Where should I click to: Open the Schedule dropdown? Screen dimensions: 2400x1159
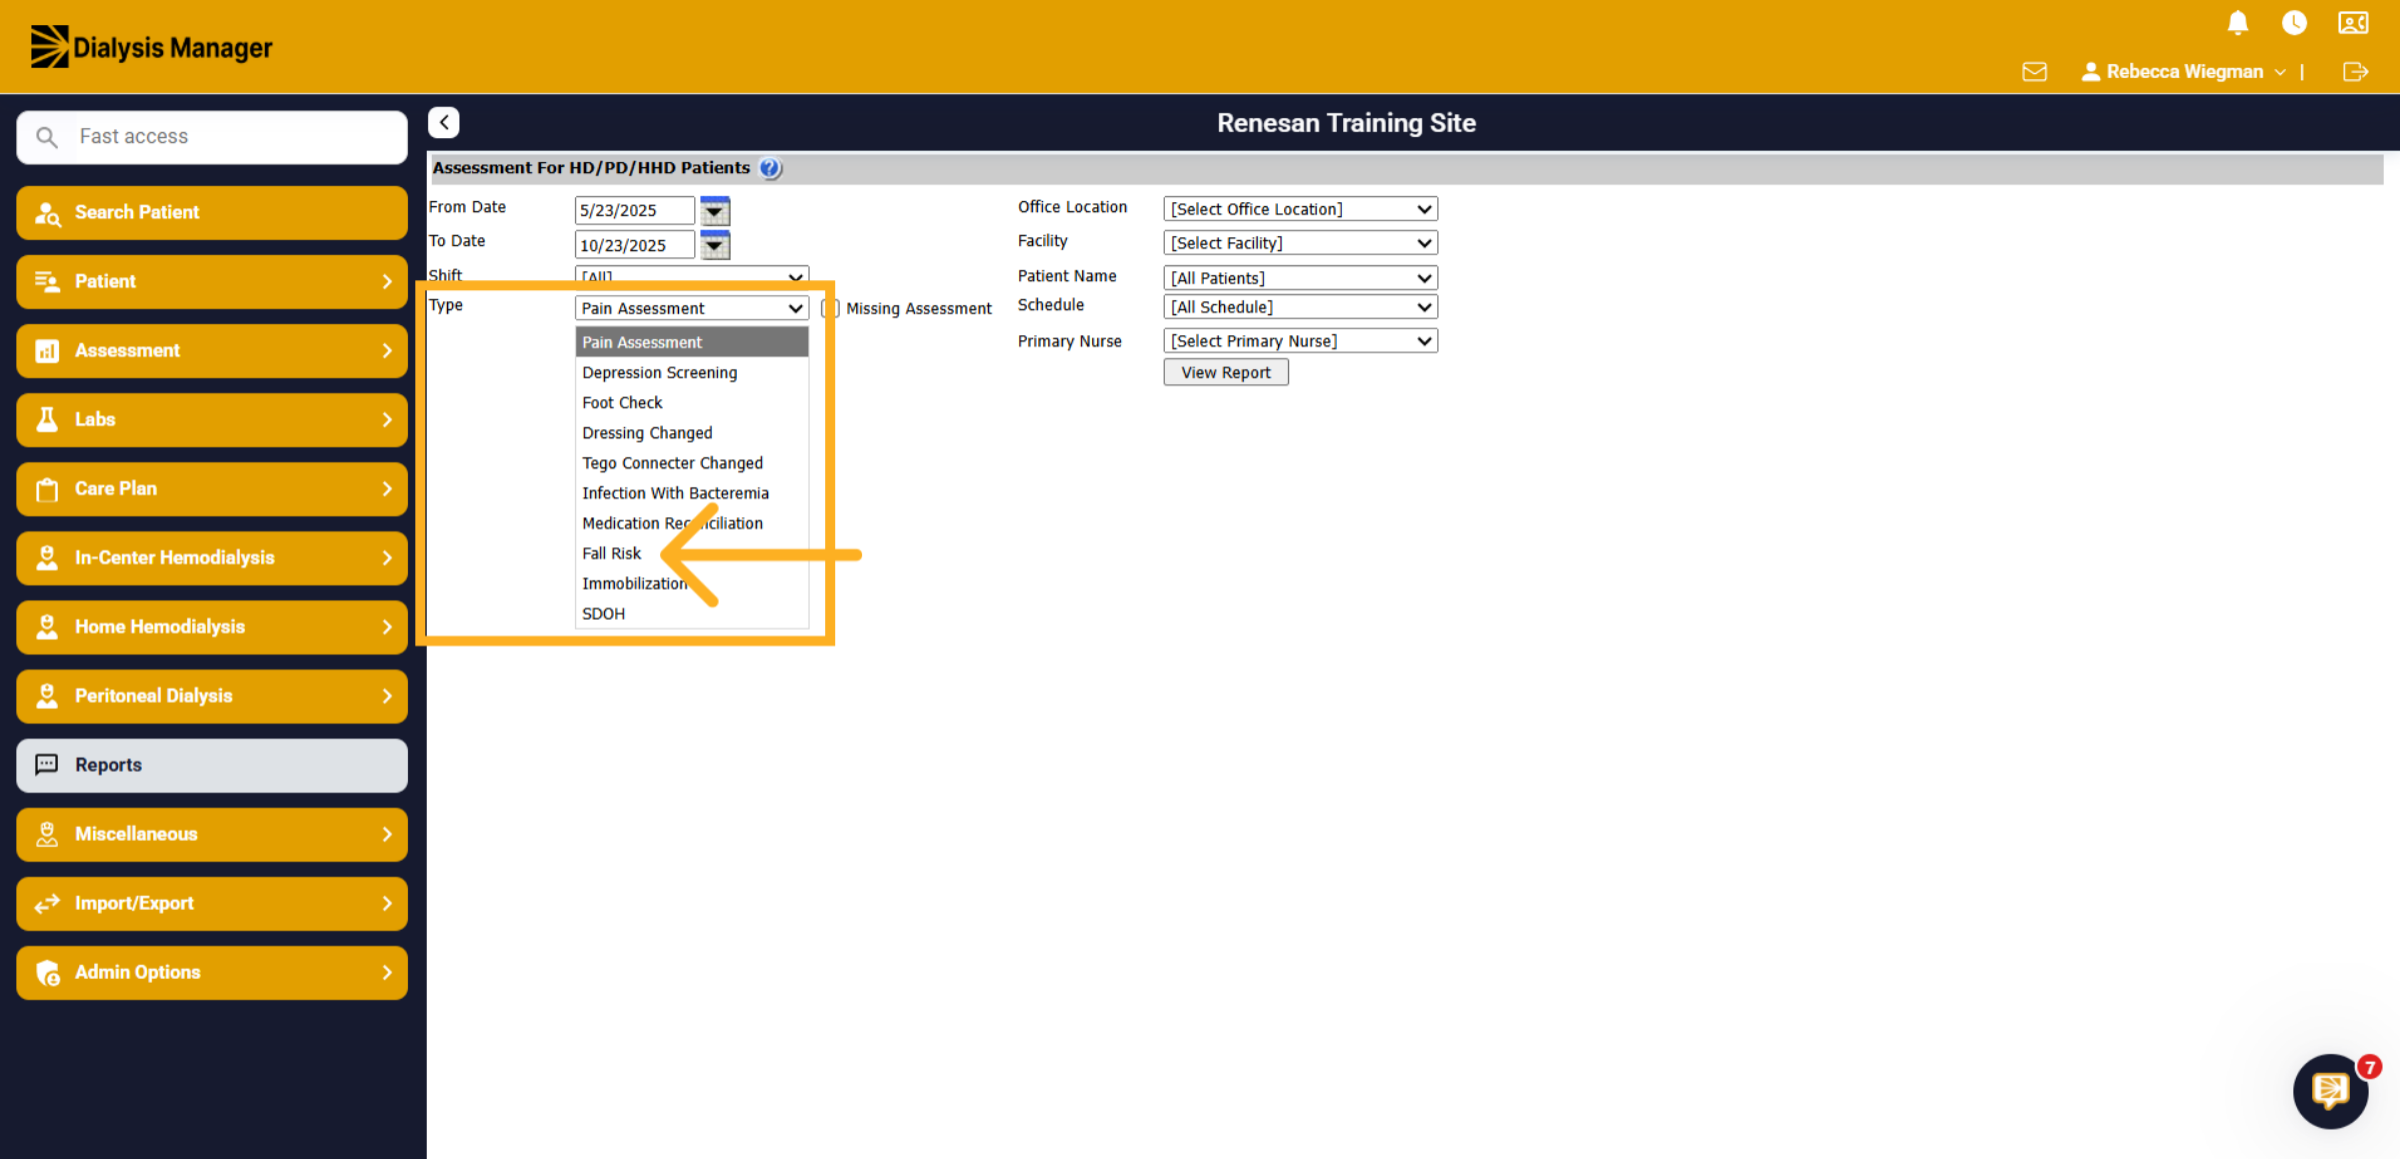click(1300, 307)
